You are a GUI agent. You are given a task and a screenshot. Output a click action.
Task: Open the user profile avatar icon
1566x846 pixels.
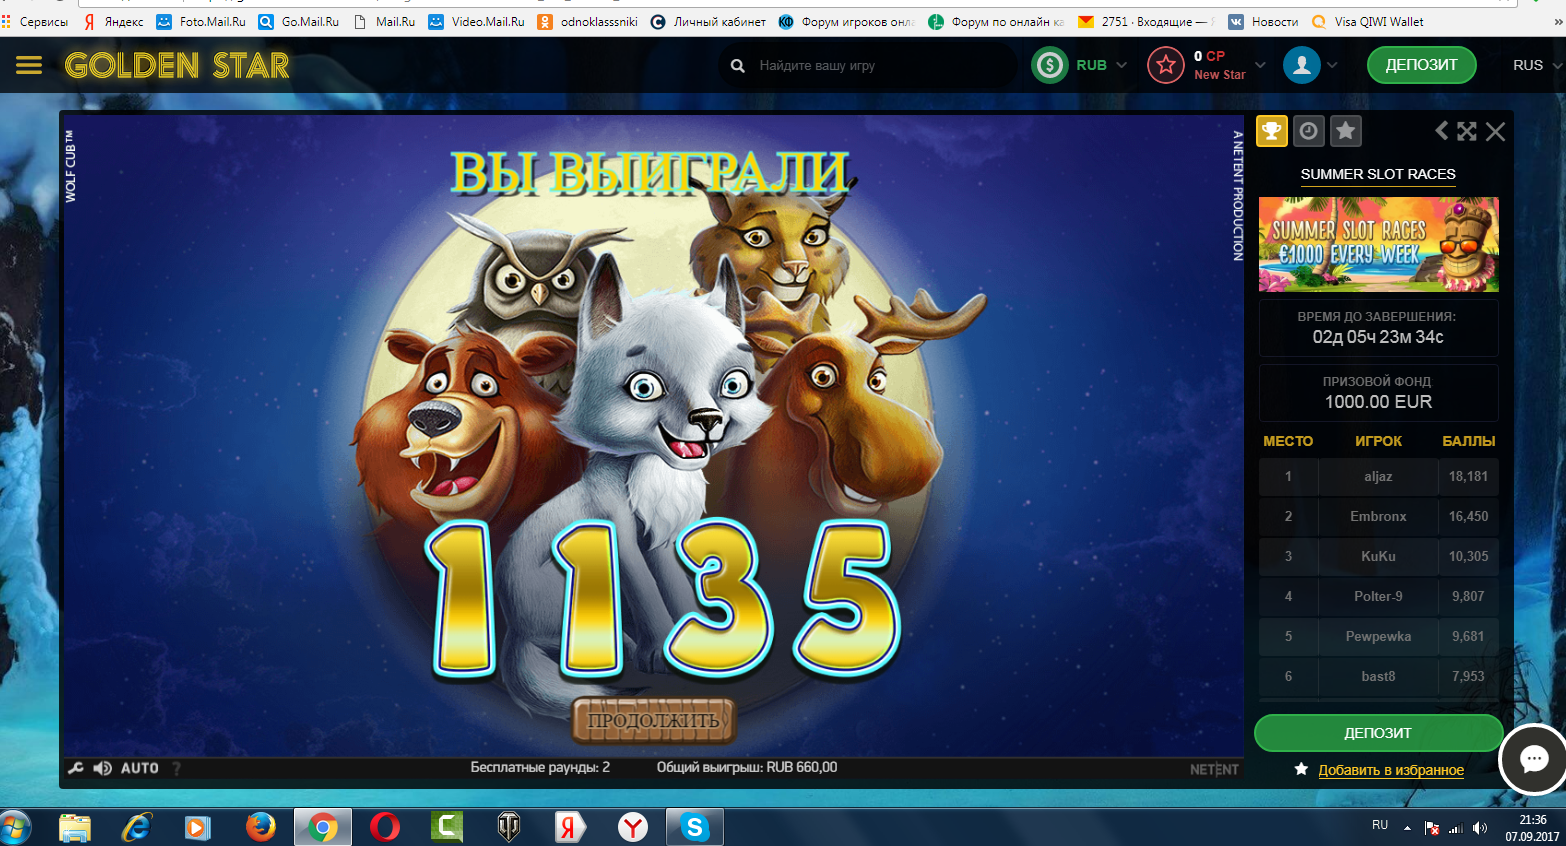pos(1301,64)
